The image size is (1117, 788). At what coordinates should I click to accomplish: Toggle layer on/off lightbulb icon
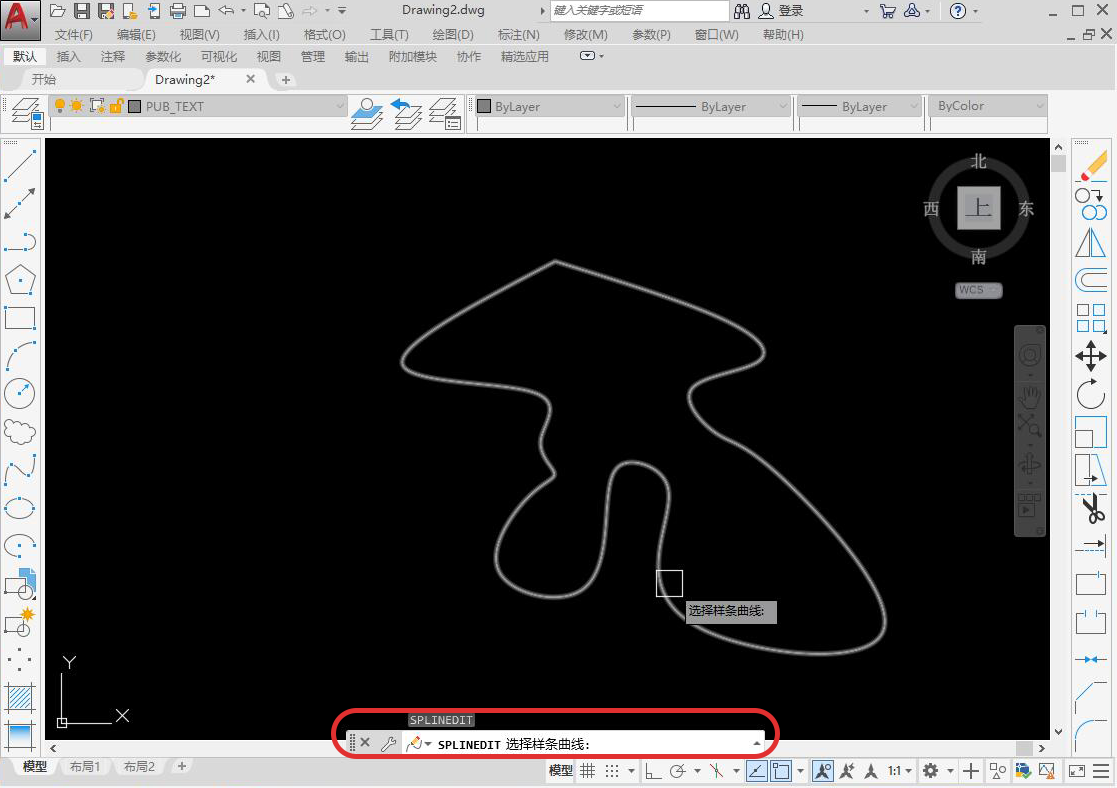point(60,106)
